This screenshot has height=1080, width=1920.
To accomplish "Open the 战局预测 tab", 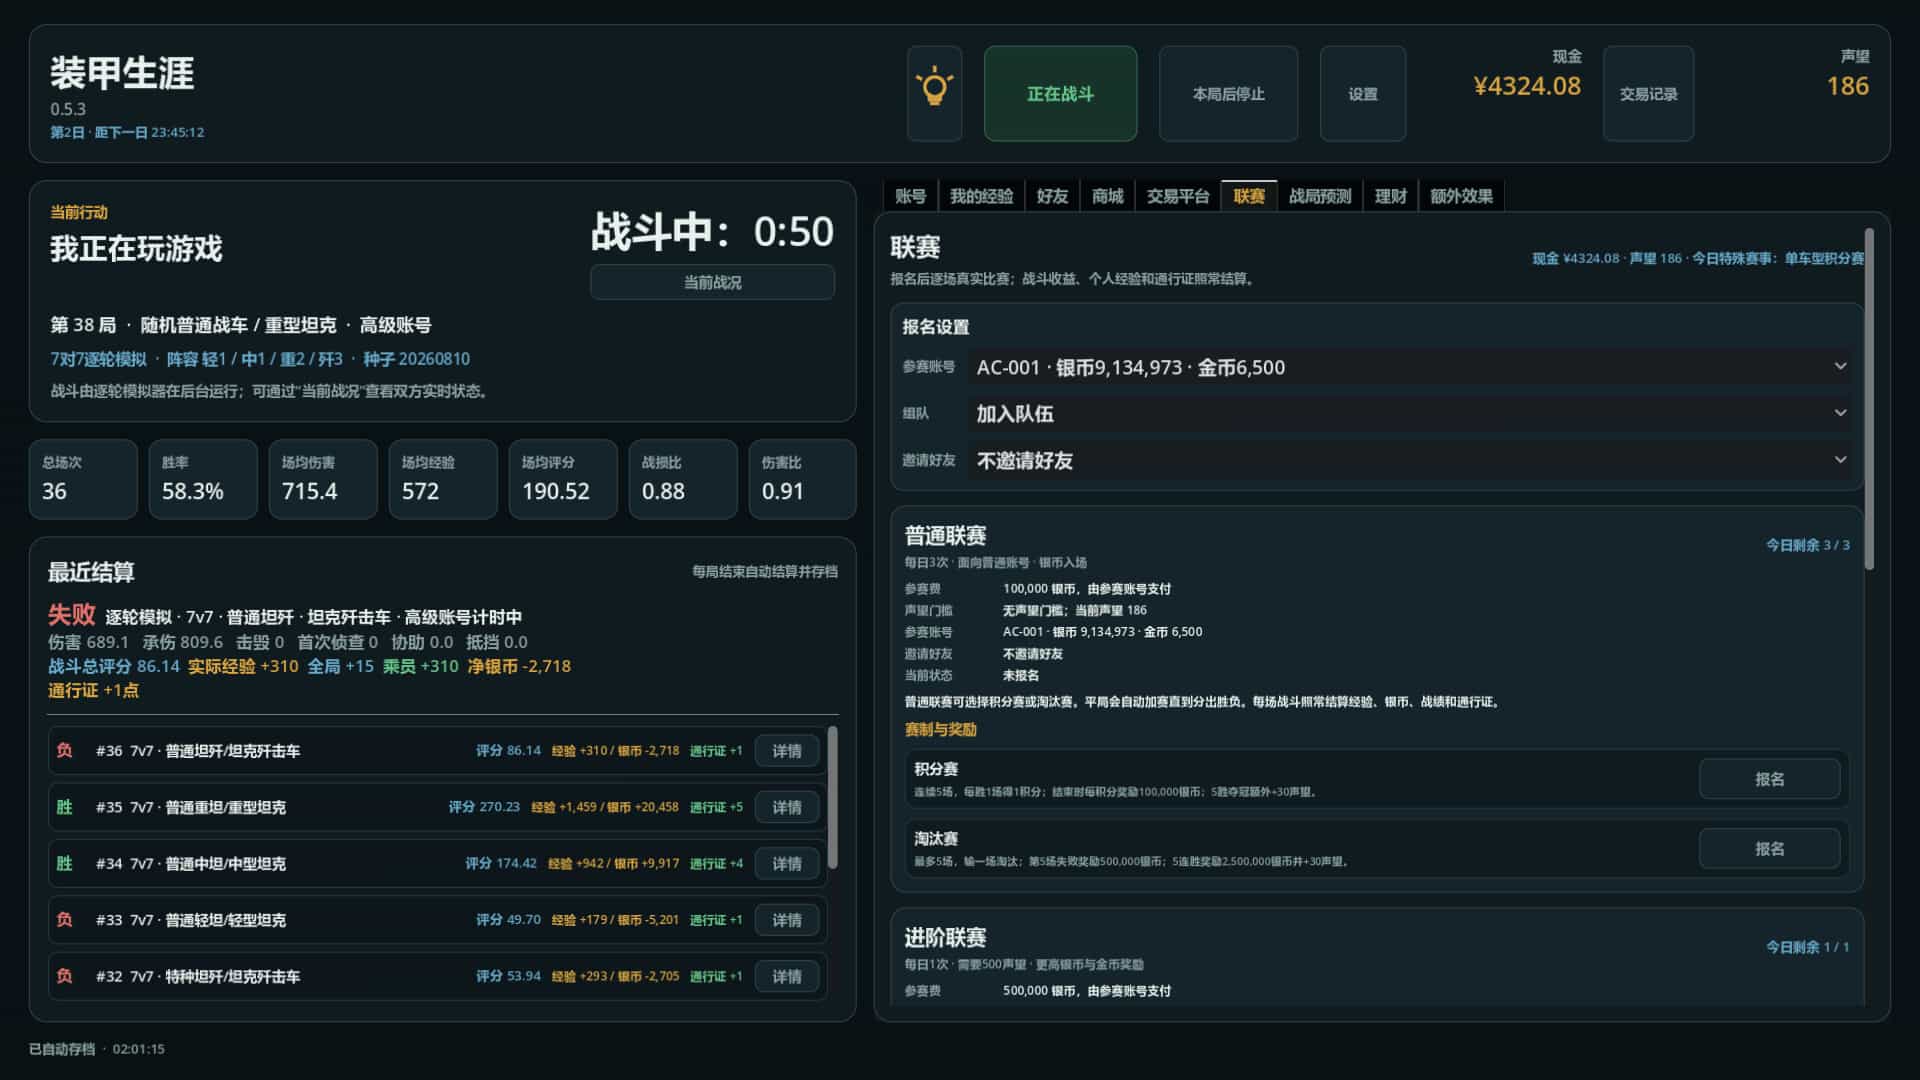I will (x=1320, y=196).
